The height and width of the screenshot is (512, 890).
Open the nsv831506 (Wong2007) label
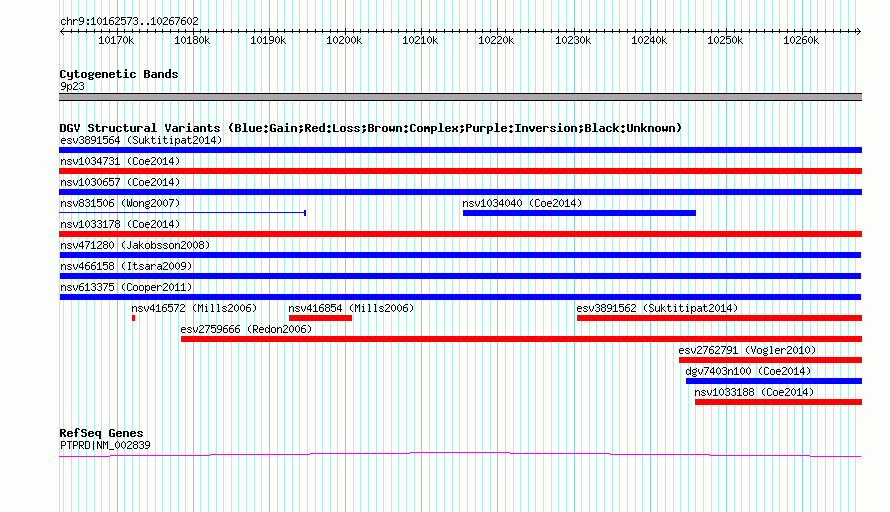tap(120, 203)
